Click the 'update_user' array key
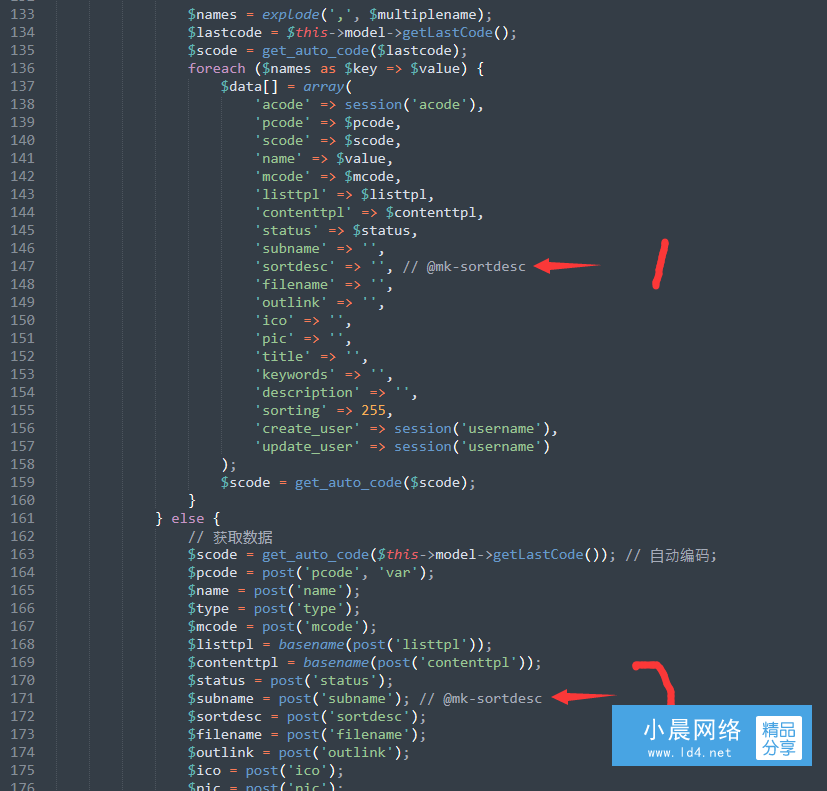 click(307, 447)
